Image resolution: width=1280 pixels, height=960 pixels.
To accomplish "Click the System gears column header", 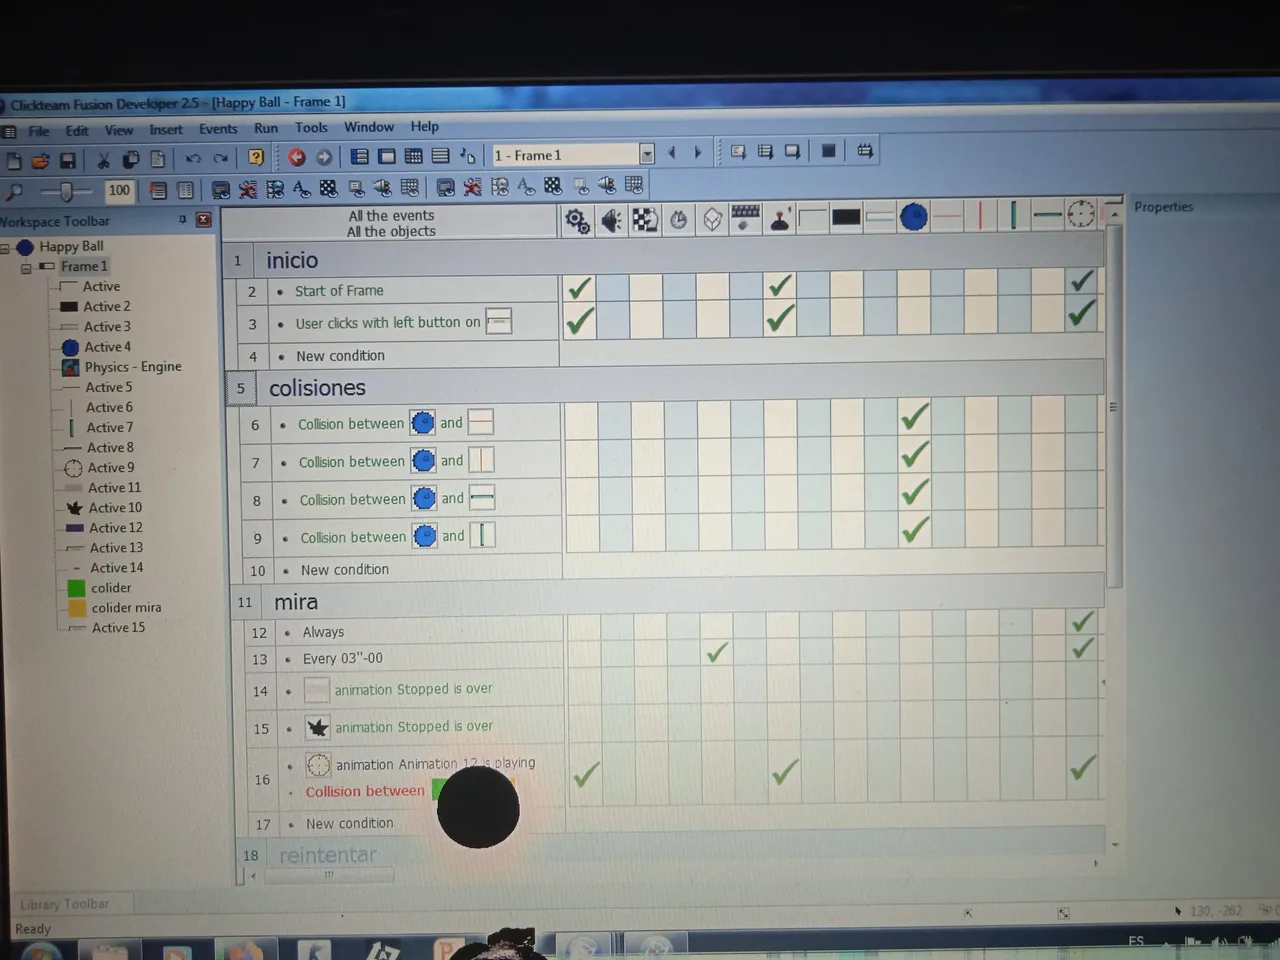I will pos(577,220).
